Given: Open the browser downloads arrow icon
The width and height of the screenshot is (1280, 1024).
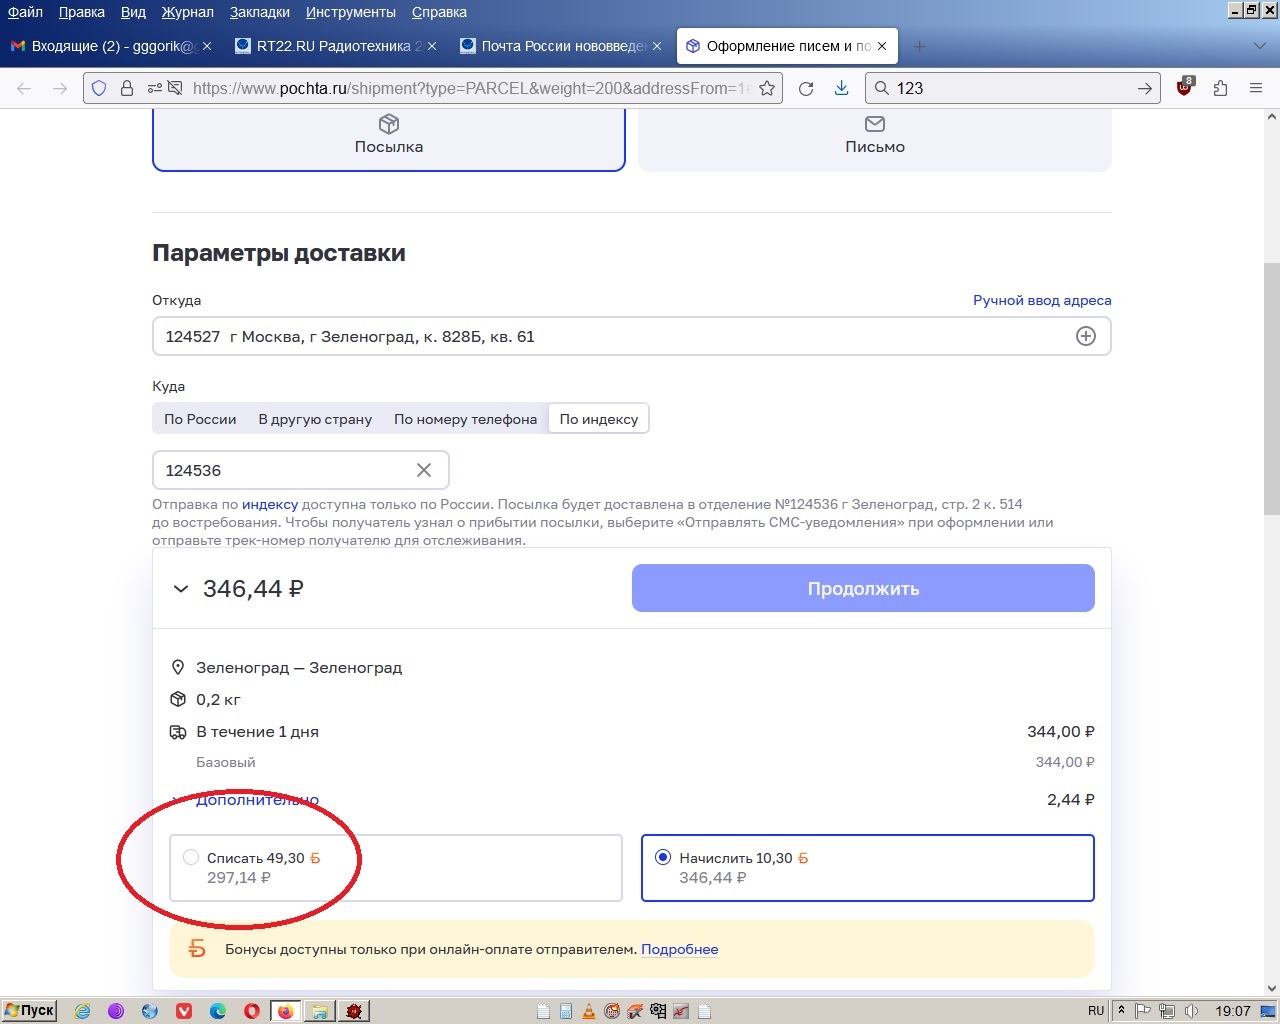Looking at the screenshot, I should [842, 88].
